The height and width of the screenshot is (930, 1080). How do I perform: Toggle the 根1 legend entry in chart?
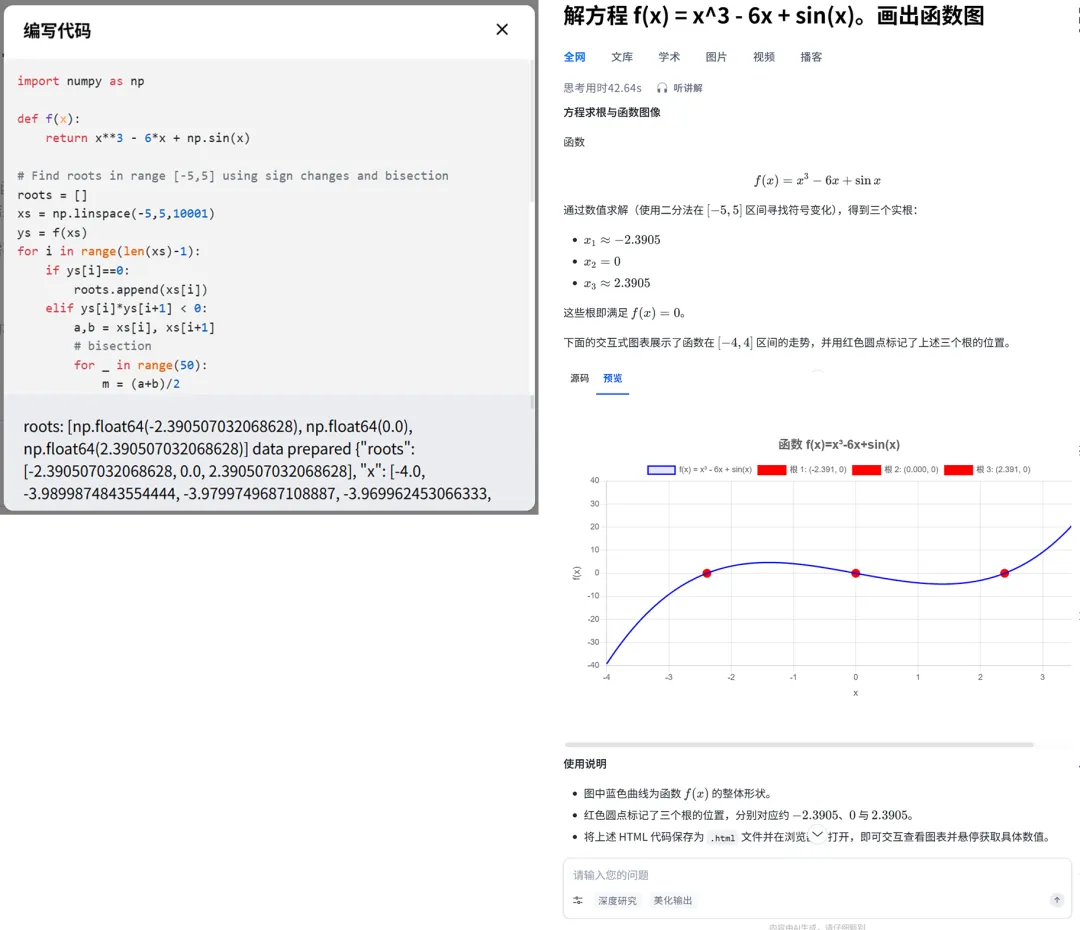[x=795, y=470]
